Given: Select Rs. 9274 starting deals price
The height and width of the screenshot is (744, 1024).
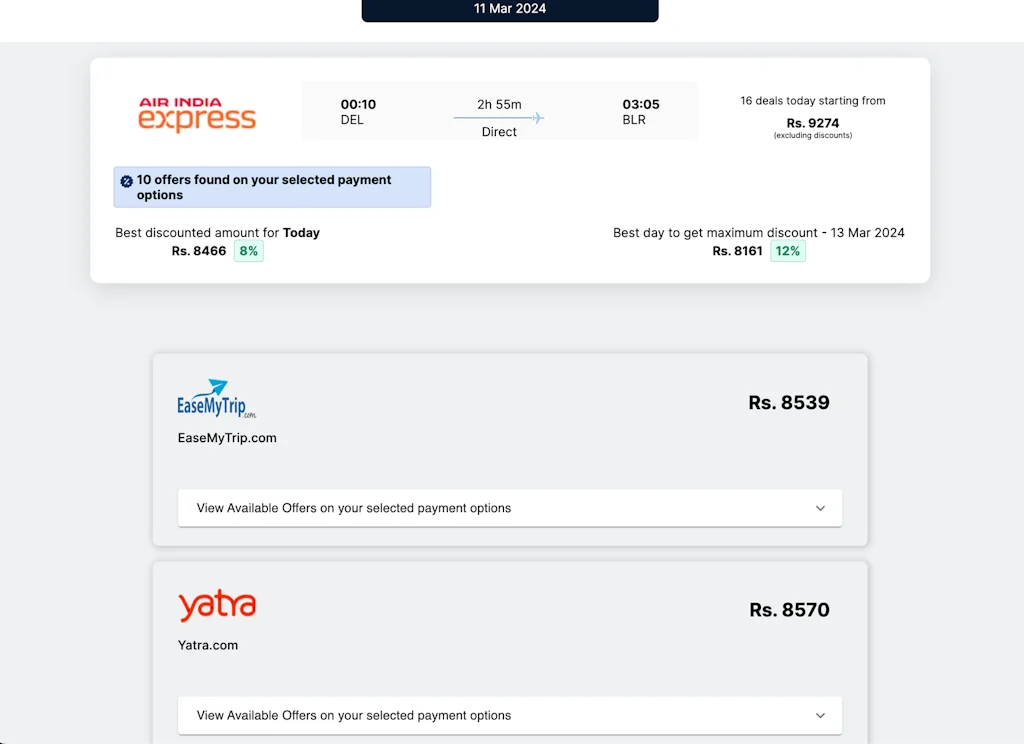Looking at the screenshot, I should coord(812,123).
